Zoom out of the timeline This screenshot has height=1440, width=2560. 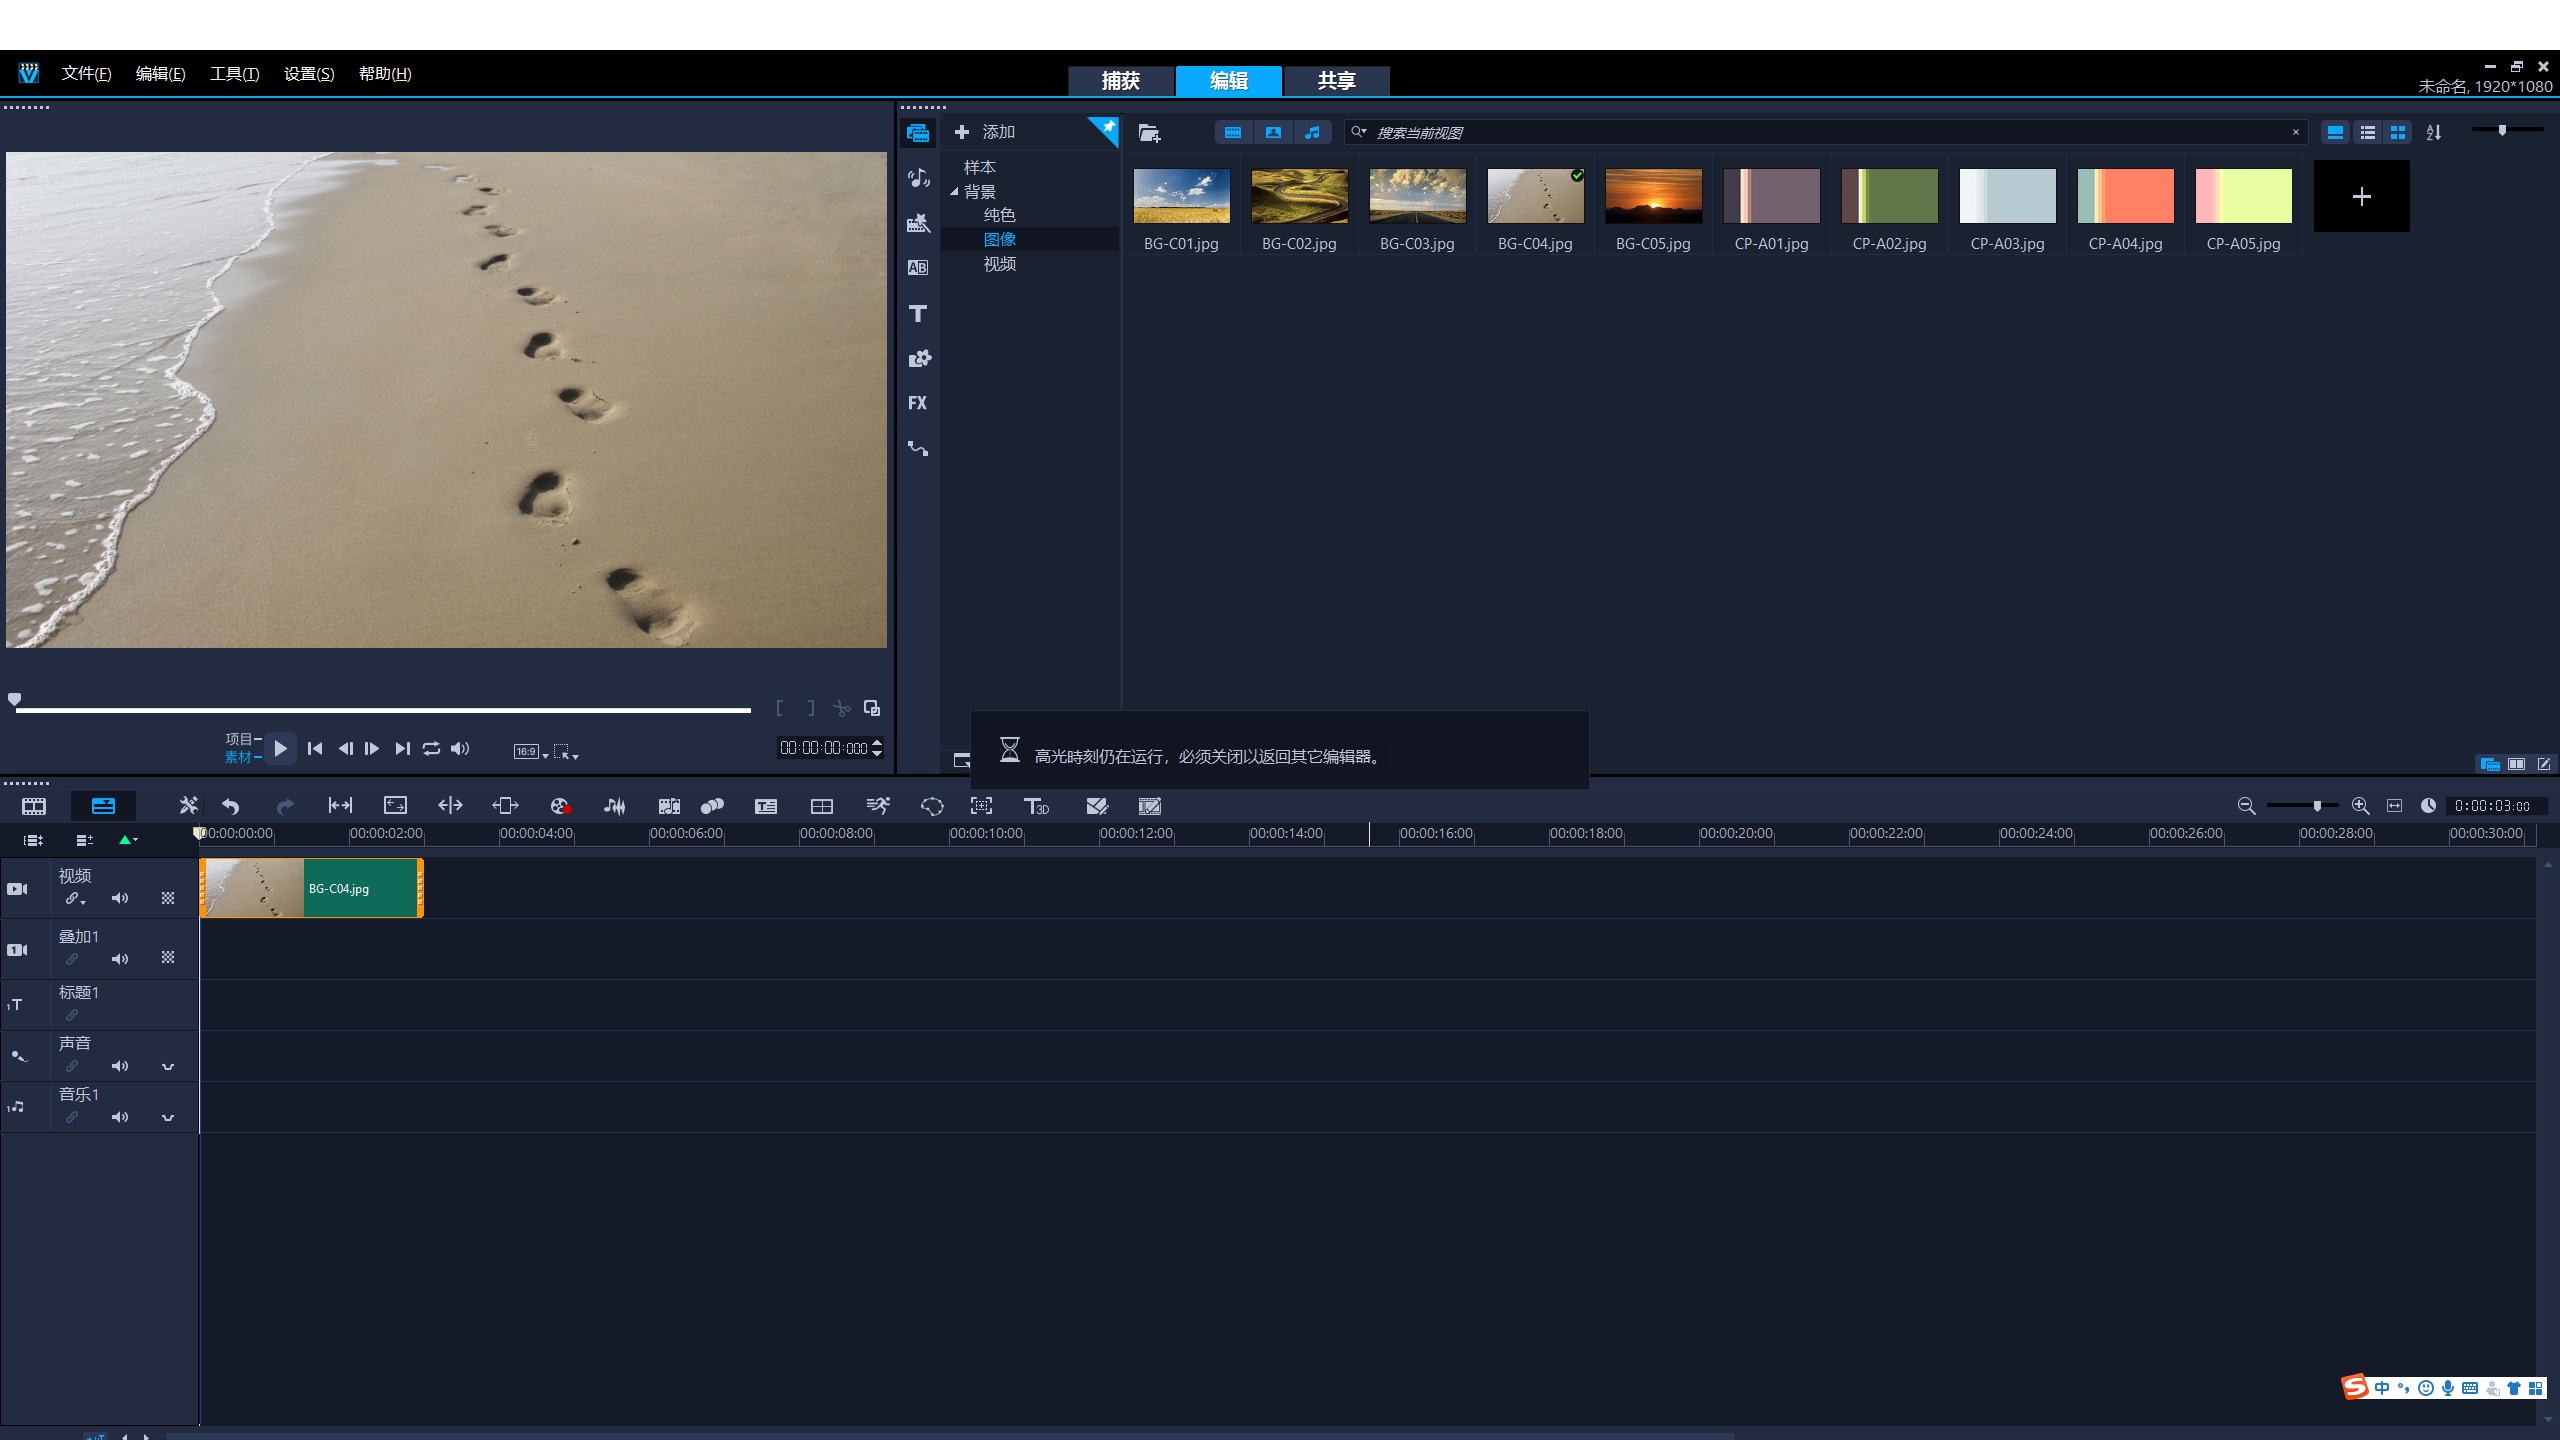click(2246, 806)
